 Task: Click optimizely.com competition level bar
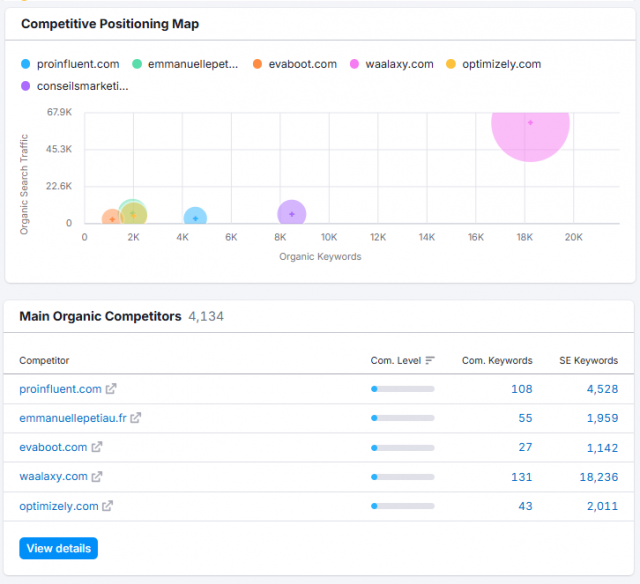pyautogui.click(x=402, y=506)
